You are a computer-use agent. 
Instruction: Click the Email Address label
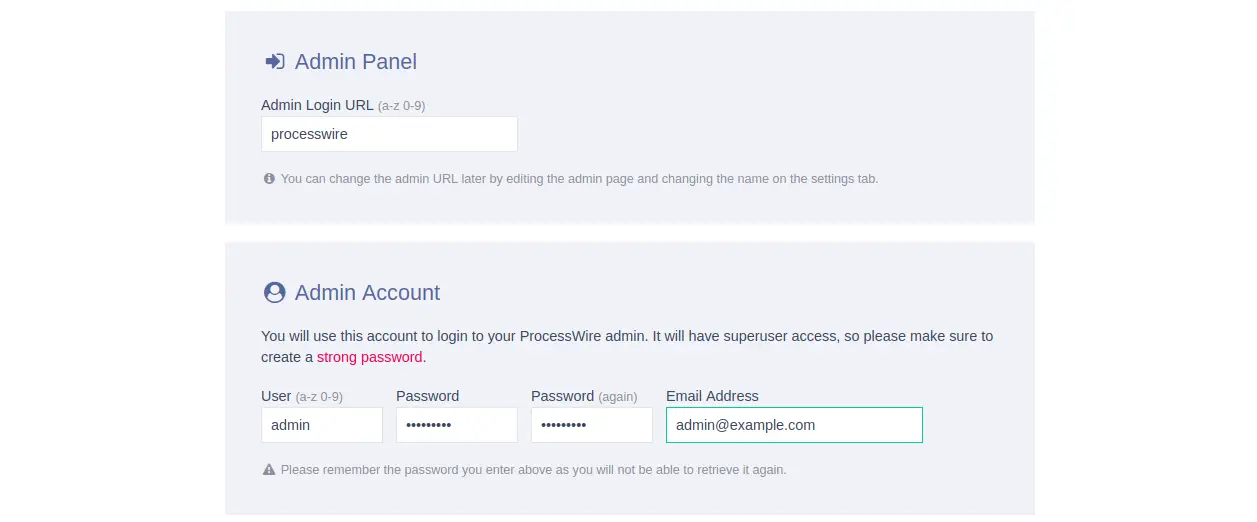click(x=712, y=396)
